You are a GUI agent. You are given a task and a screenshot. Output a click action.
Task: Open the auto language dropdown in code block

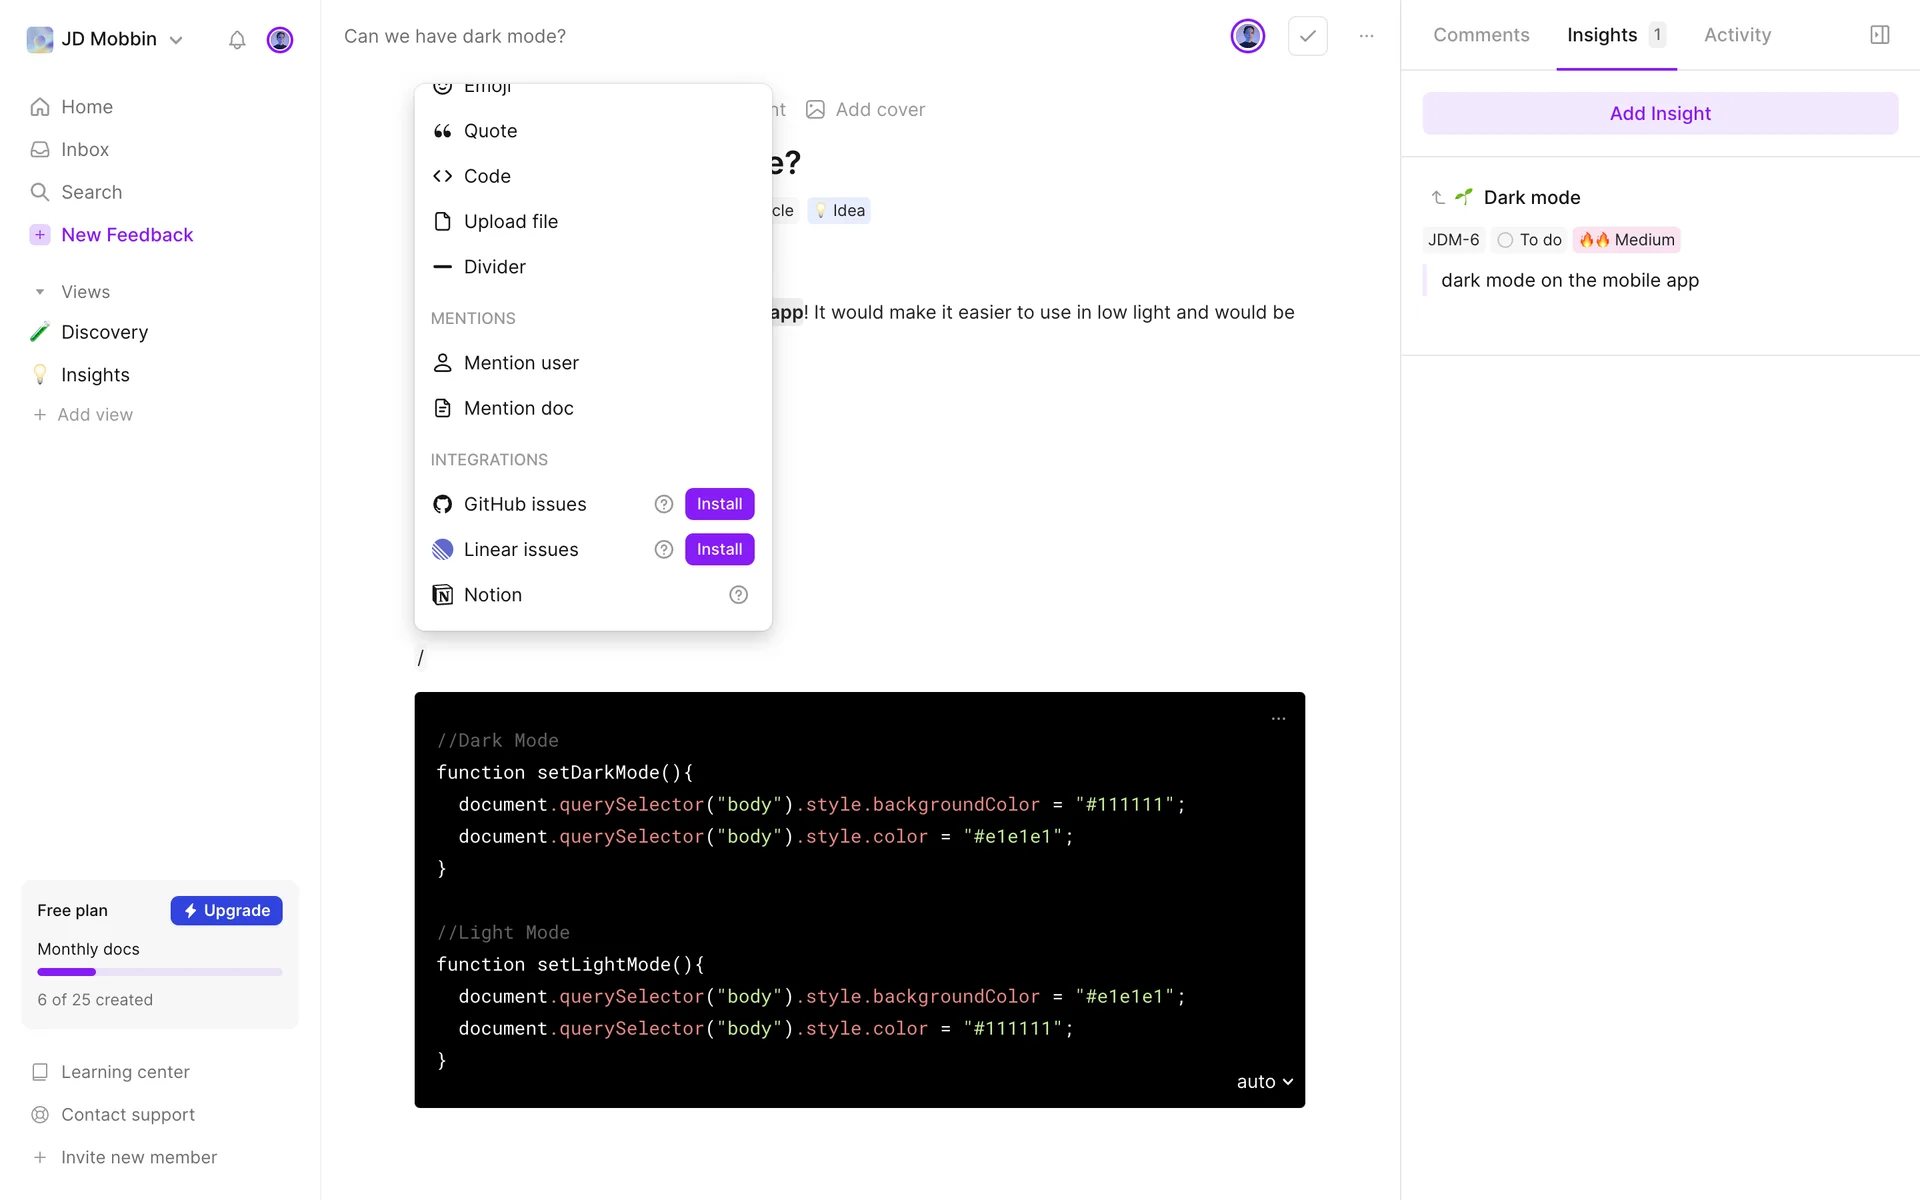(x=1264, y=1082)
